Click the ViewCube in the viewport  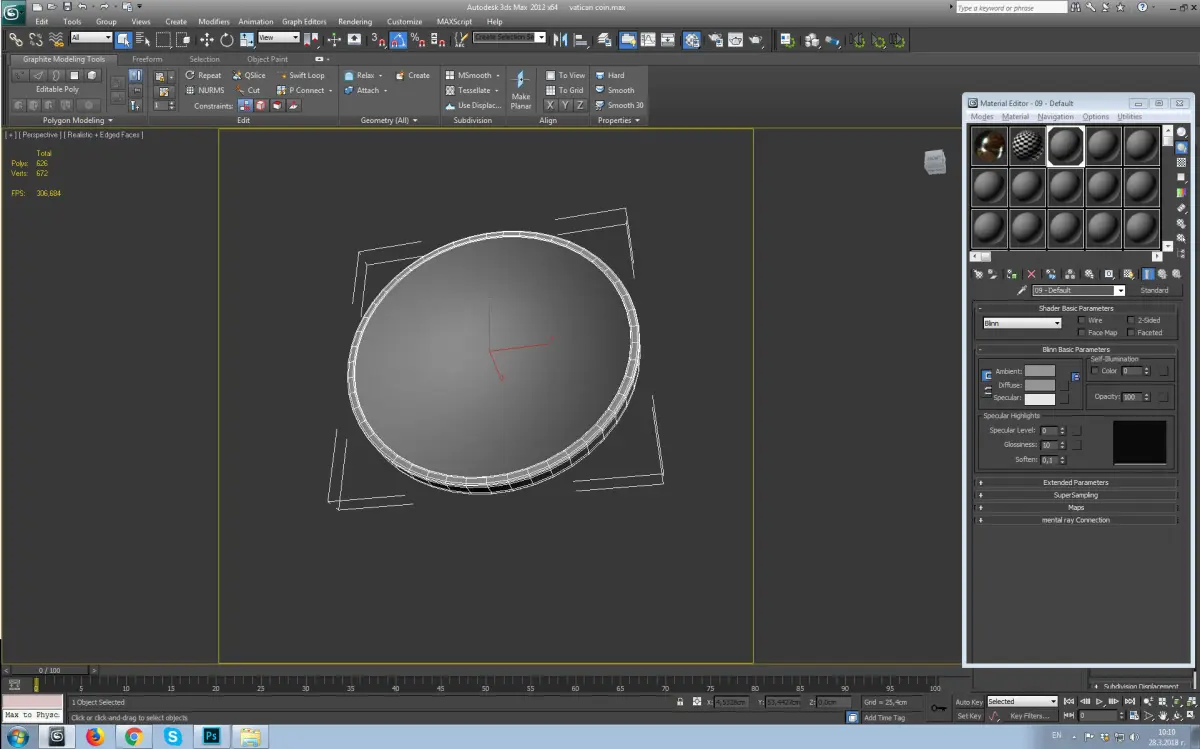(x=934, y=162)
